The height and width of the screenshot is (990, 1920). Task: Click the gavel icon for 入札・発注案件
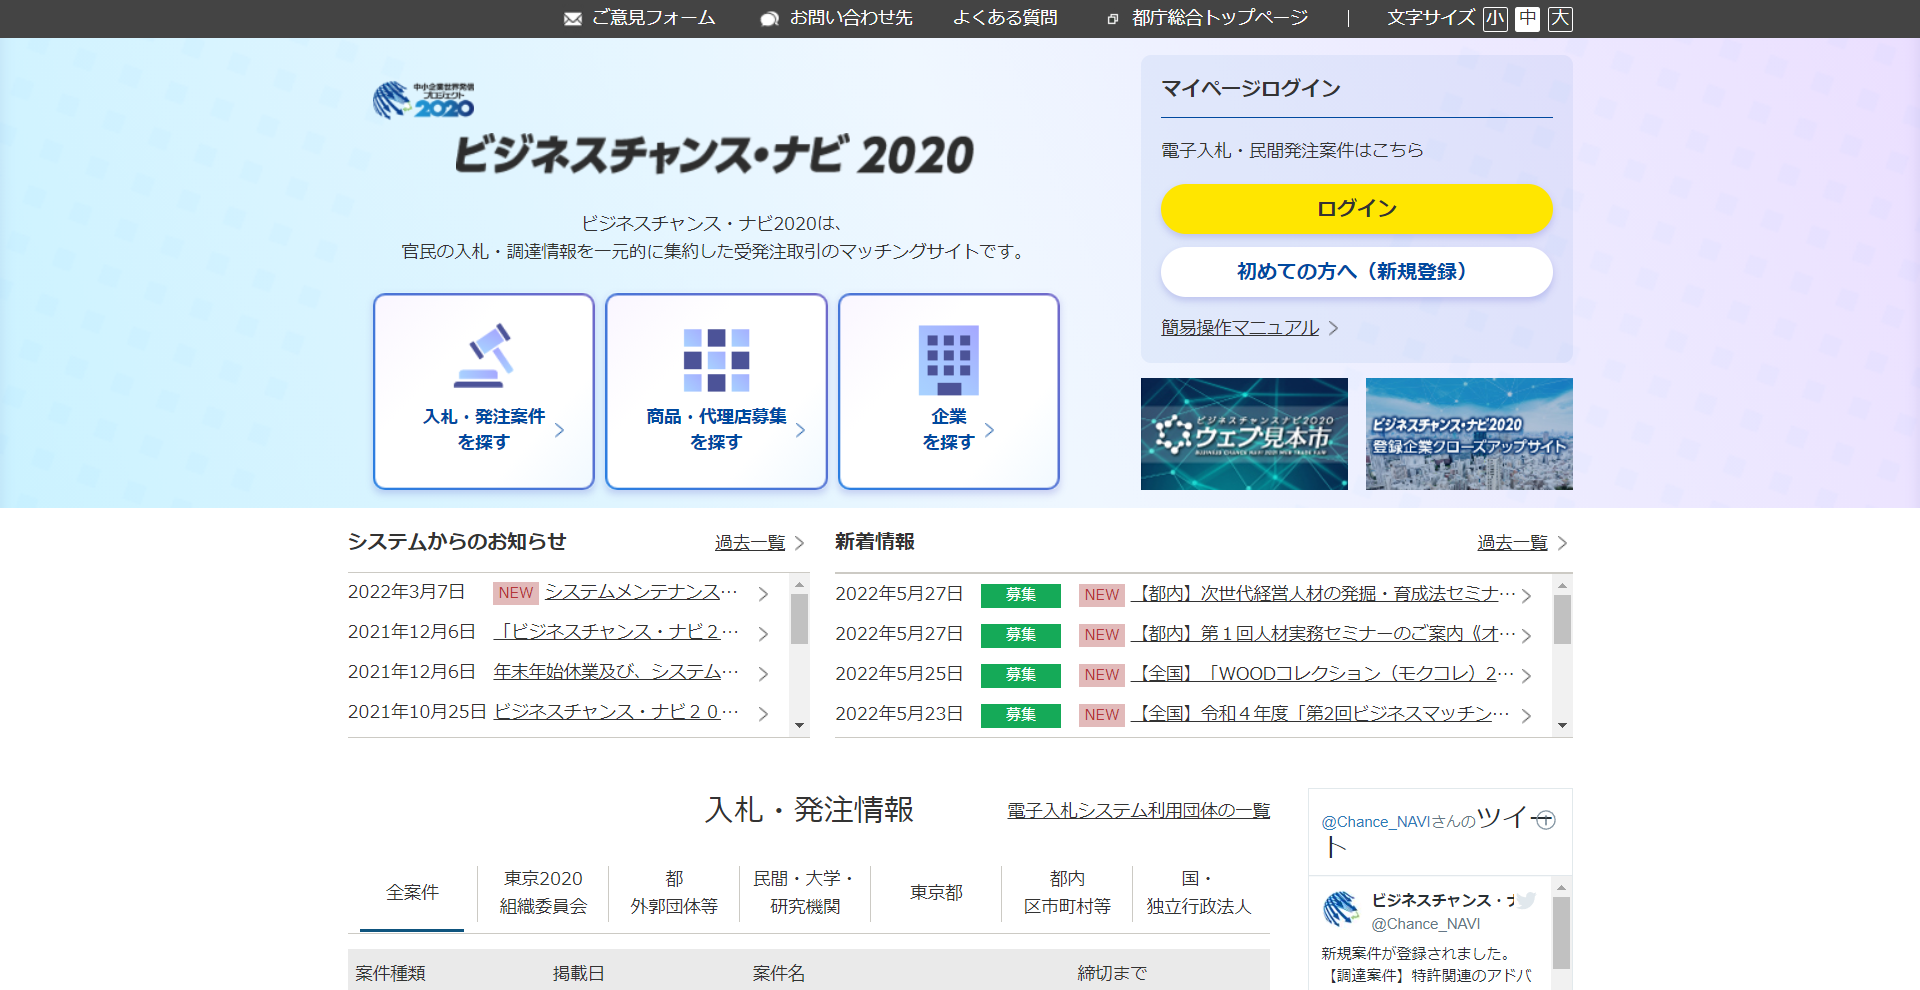484,356
